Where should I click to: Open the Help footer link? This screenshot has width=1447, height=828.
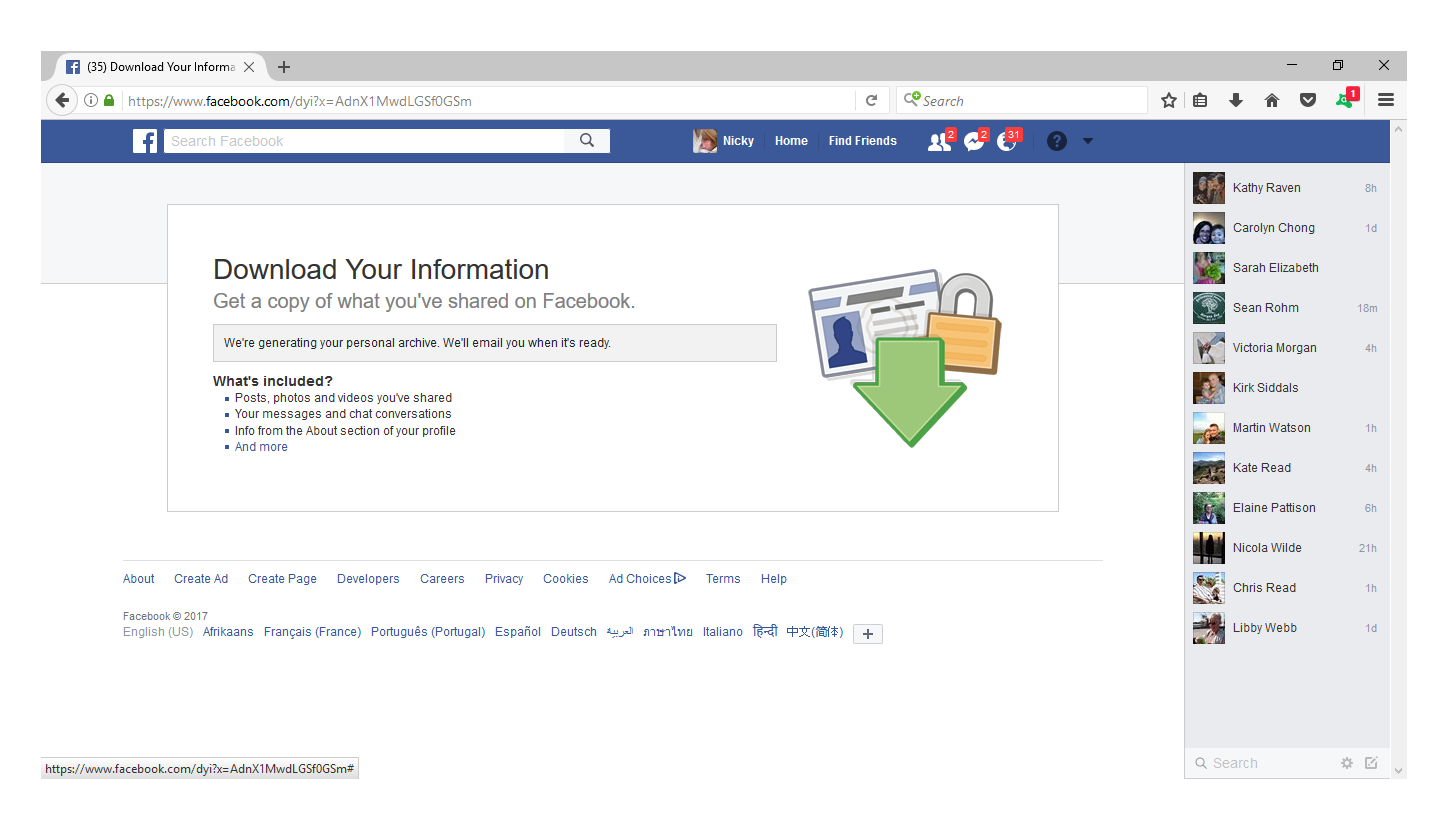coord(774,579)
